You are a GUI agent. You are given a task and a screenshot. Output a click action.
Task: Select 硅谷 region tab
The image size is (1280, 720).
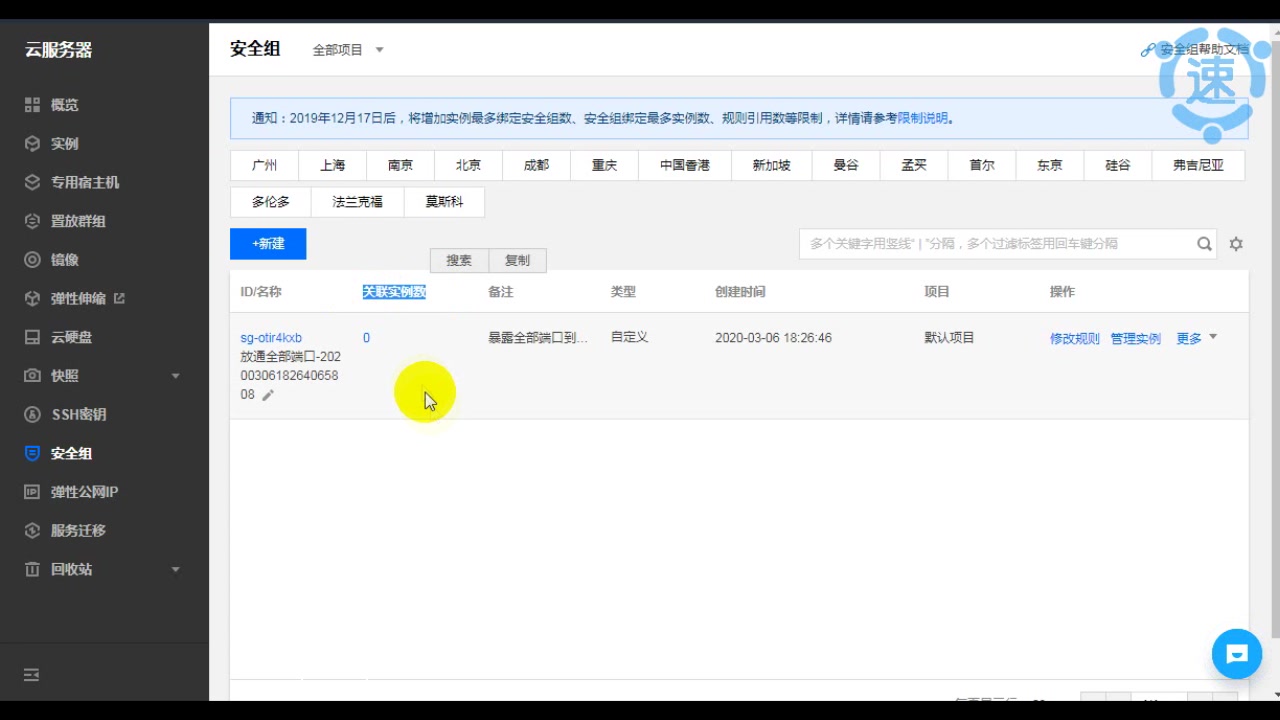point(1118,166)
